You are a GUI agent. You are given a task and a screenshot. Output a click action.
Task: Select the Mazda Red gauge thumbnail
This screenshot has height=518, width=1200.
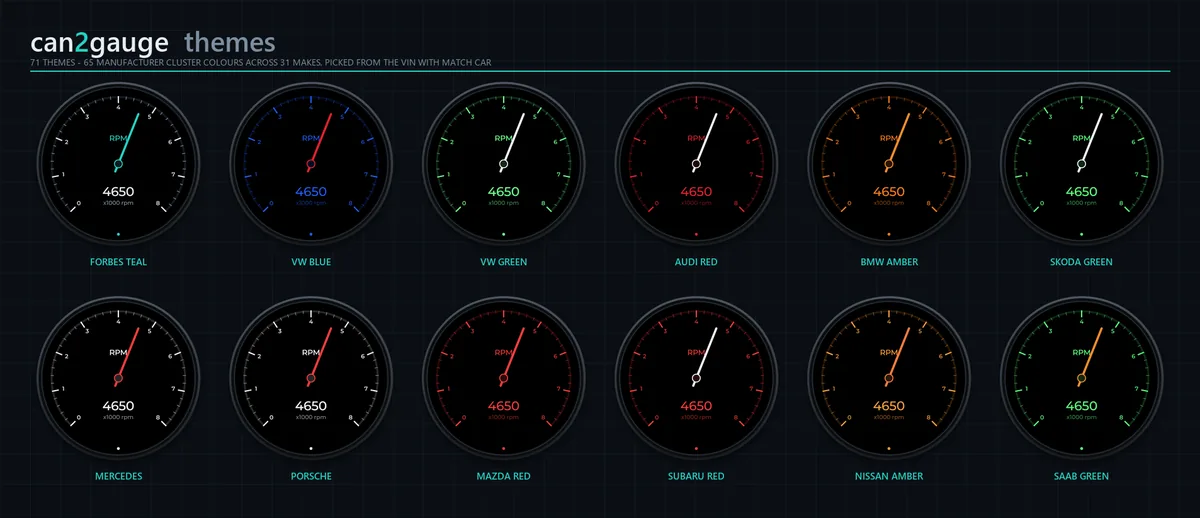(503, 378)
